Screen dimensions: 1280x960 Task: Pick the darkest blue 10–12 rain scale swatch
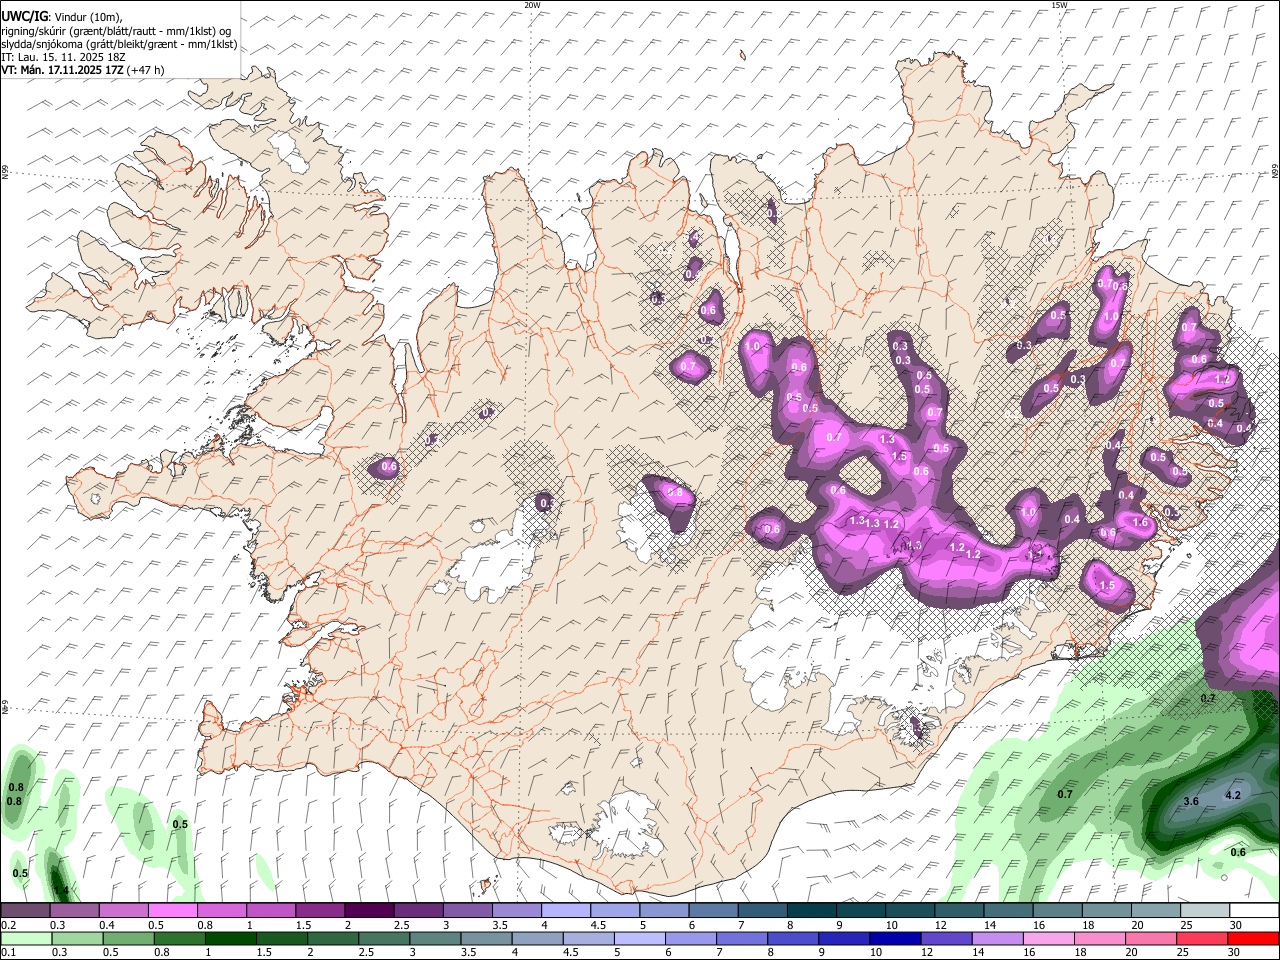point(895,938)
